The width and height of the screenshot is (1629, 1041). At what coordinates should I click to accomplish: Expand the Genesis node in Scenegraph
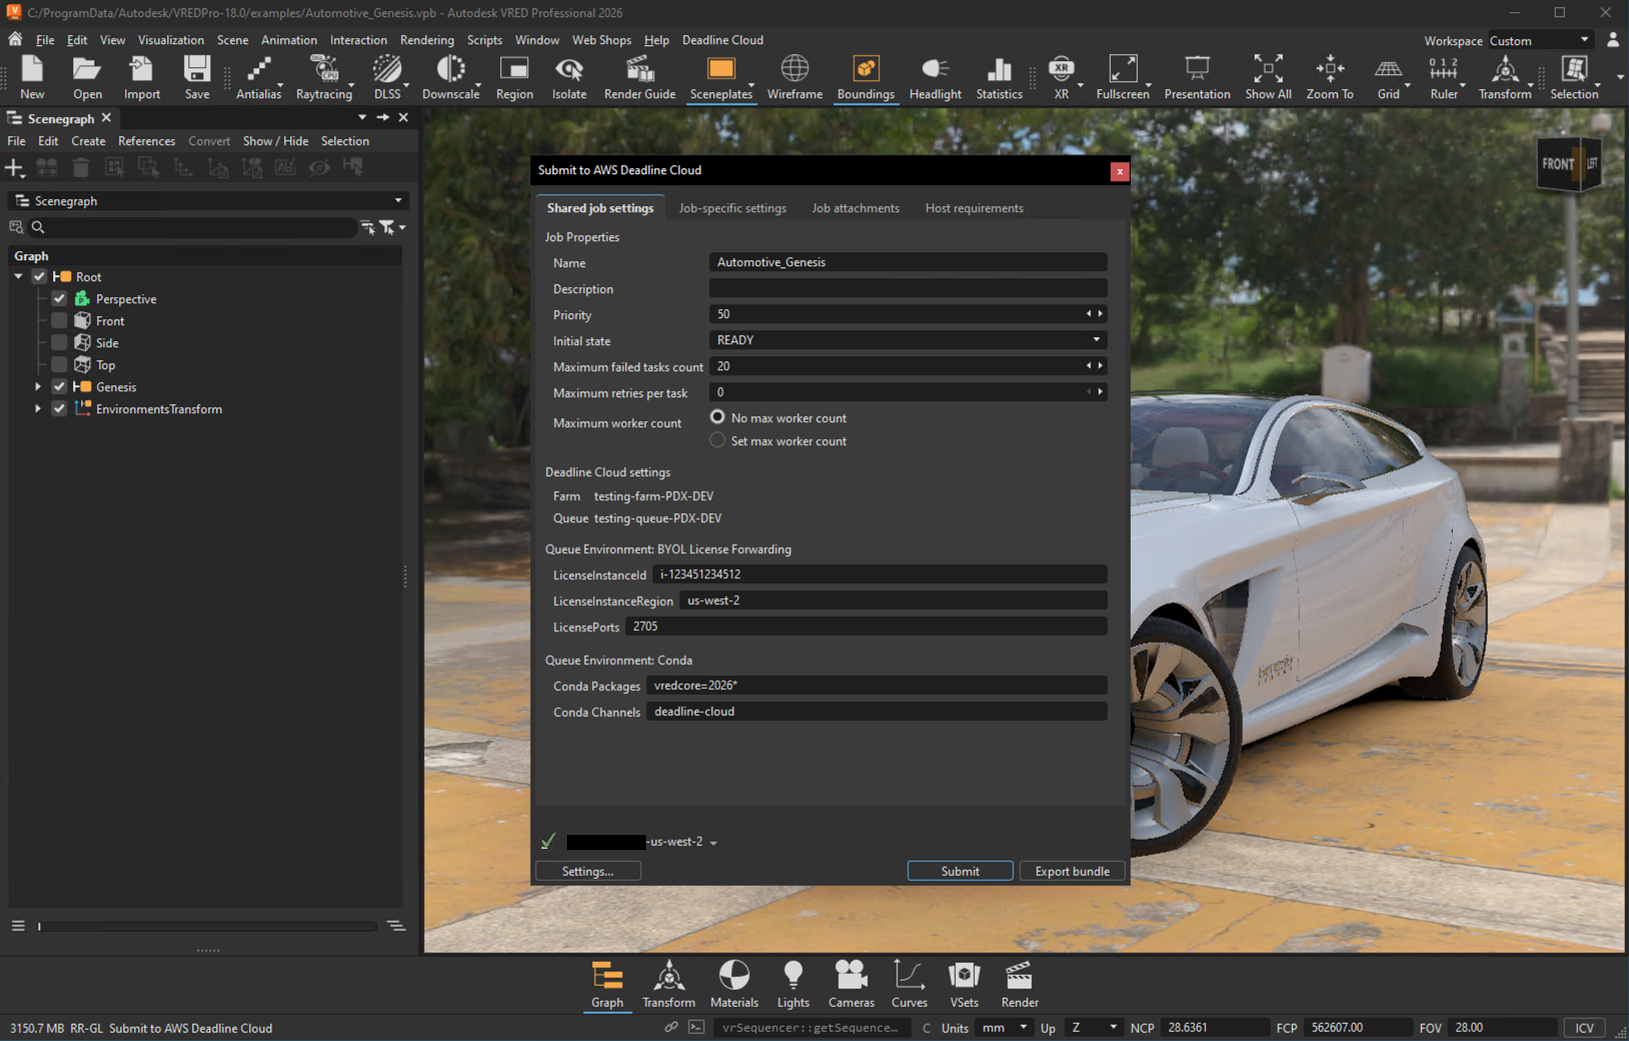click(37, 386)
